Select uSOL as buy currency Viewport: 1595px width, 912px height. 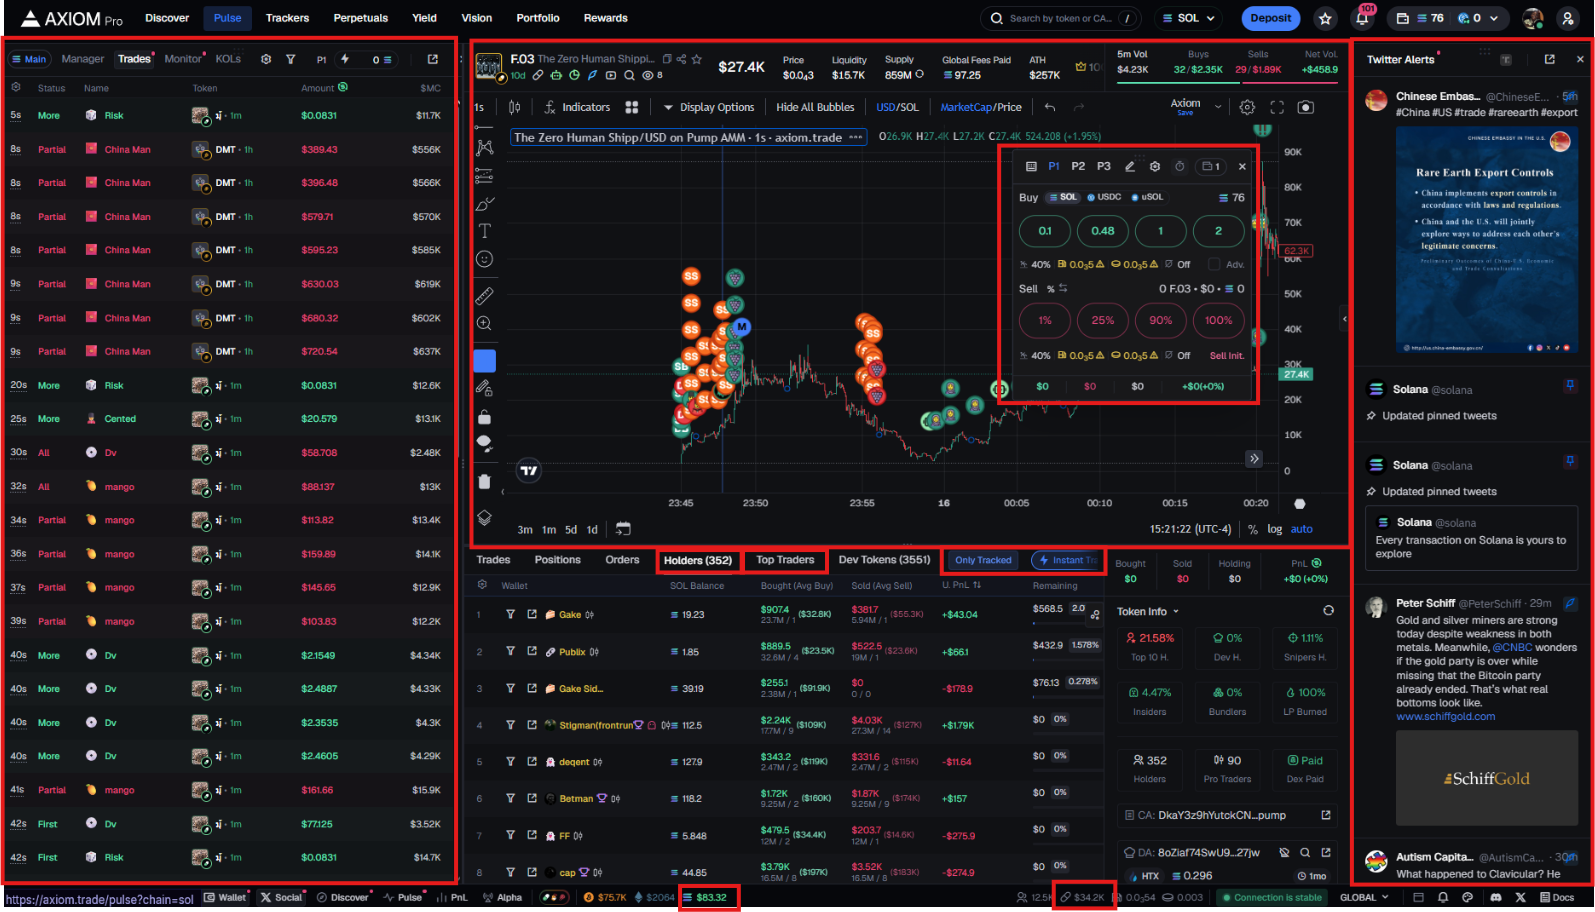[x=1147, y=197]
